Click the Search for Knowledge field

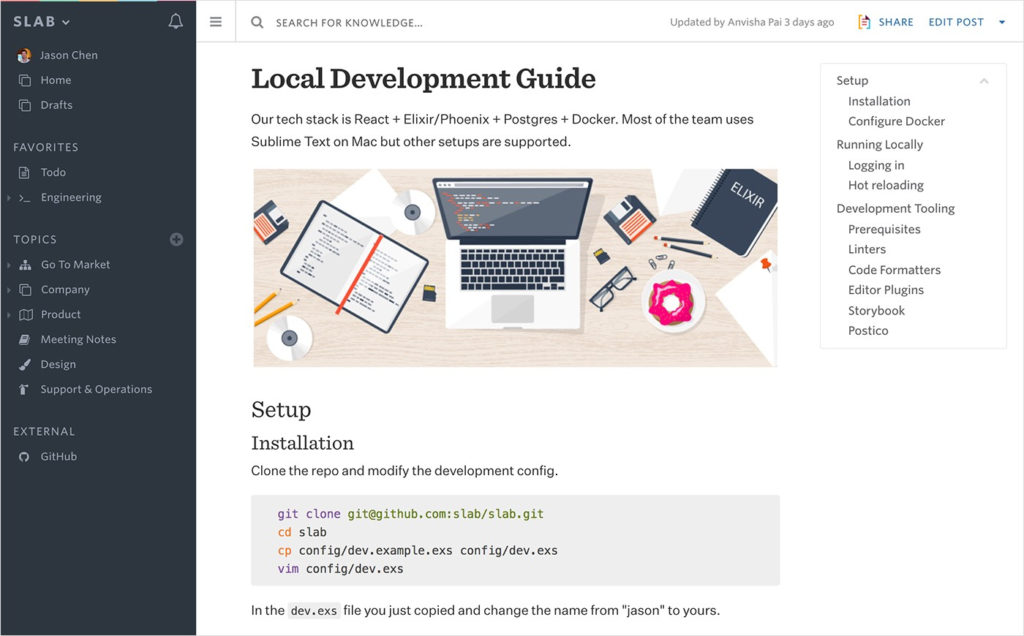click(x=400, y=22)
